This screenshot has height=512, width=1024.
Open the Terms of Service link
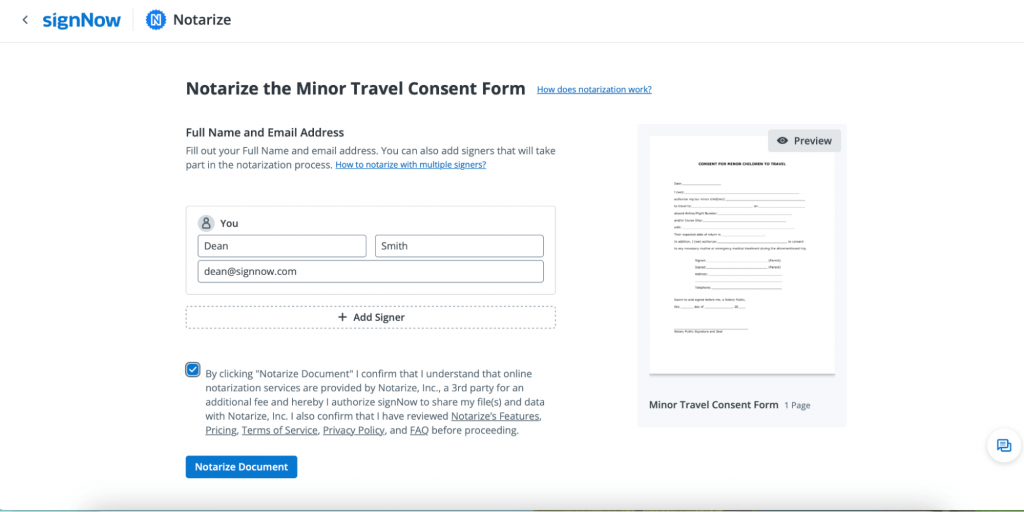(x=279, y=431)
